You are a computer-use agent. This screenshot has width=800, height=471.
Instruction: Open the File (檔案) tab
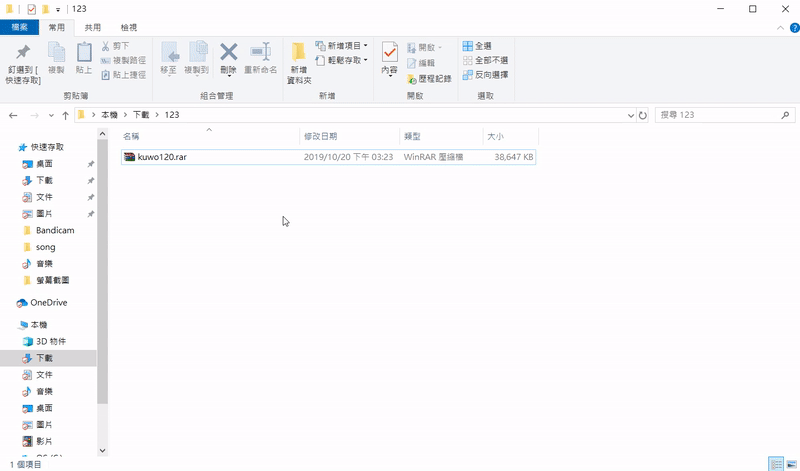coord(19,27)
